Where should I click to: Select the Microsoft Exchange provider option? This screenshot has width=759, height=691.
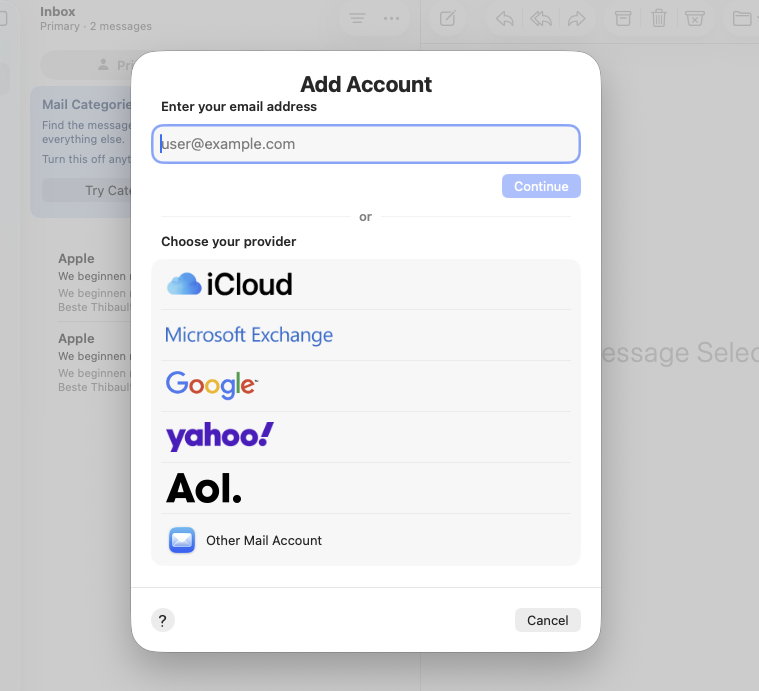249,335
